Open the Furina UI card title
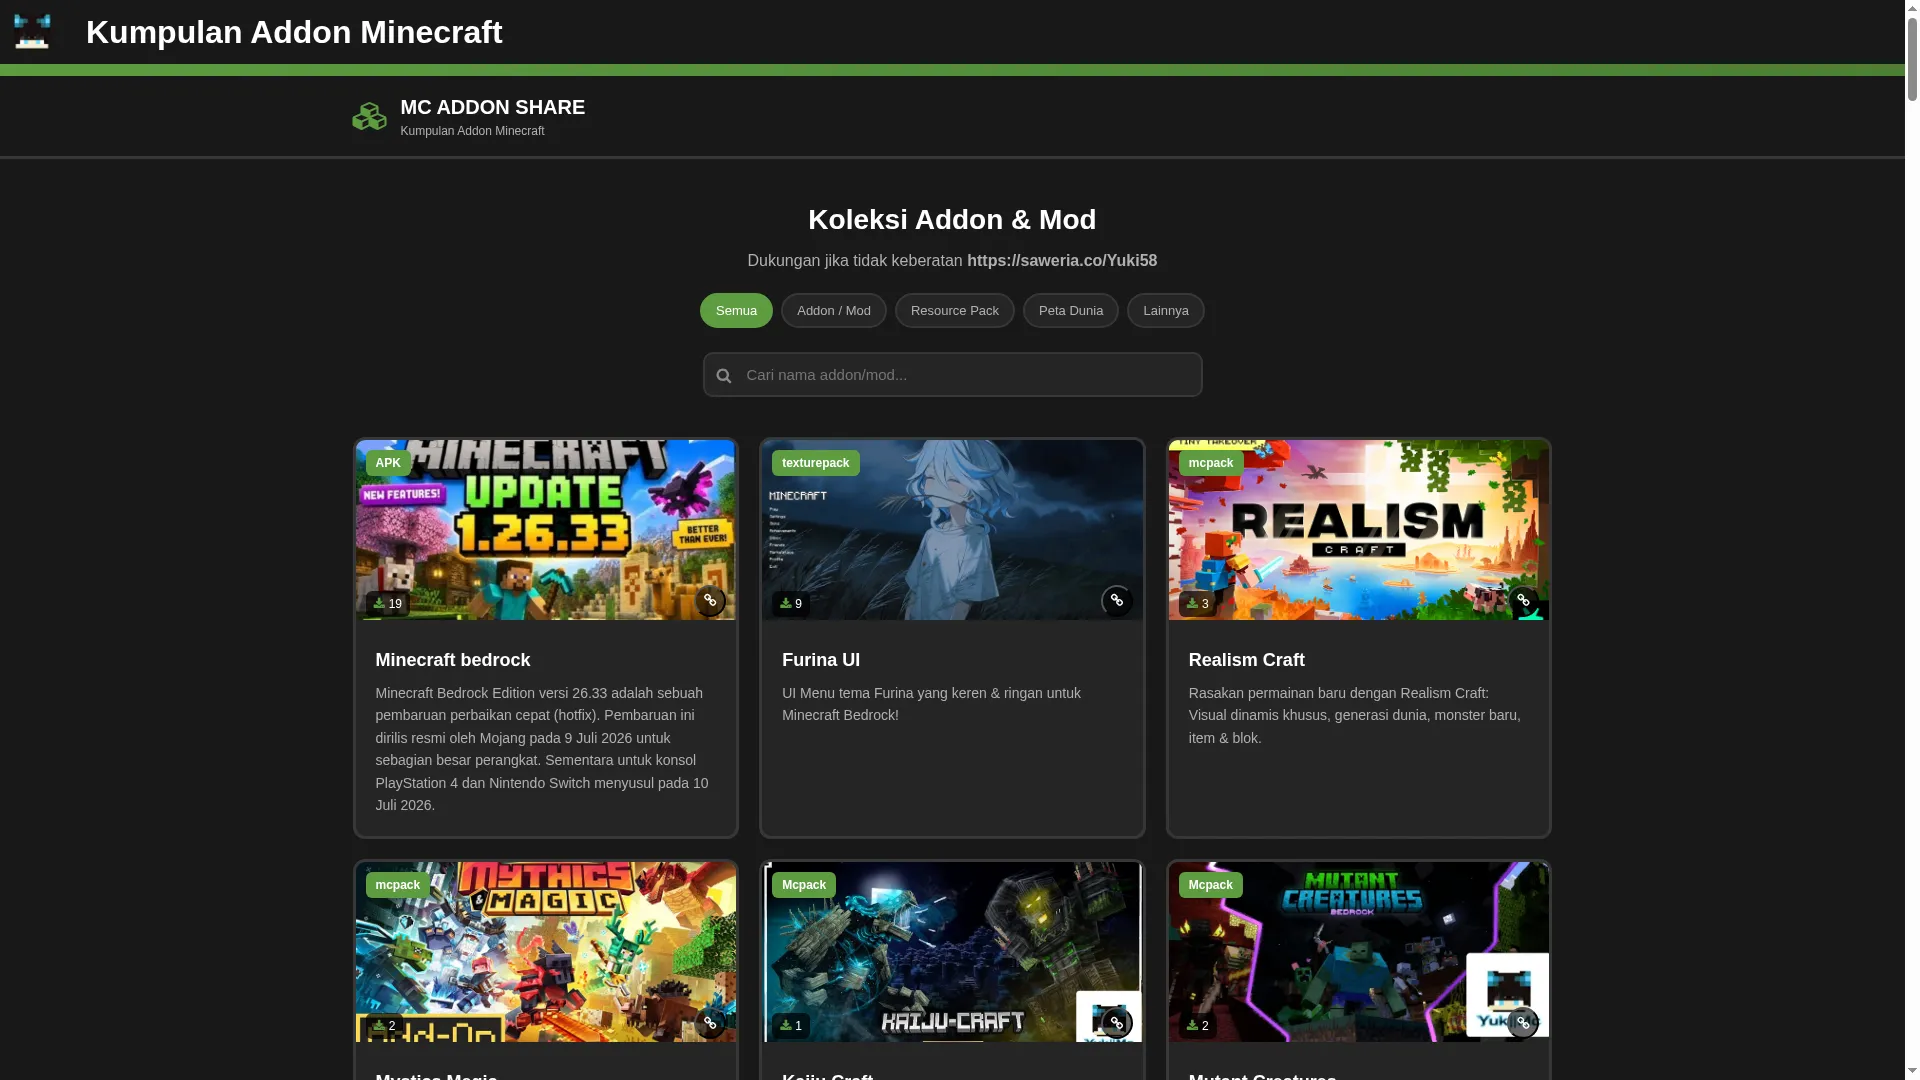This screenshot has height=1080, width=1920. 821,660
